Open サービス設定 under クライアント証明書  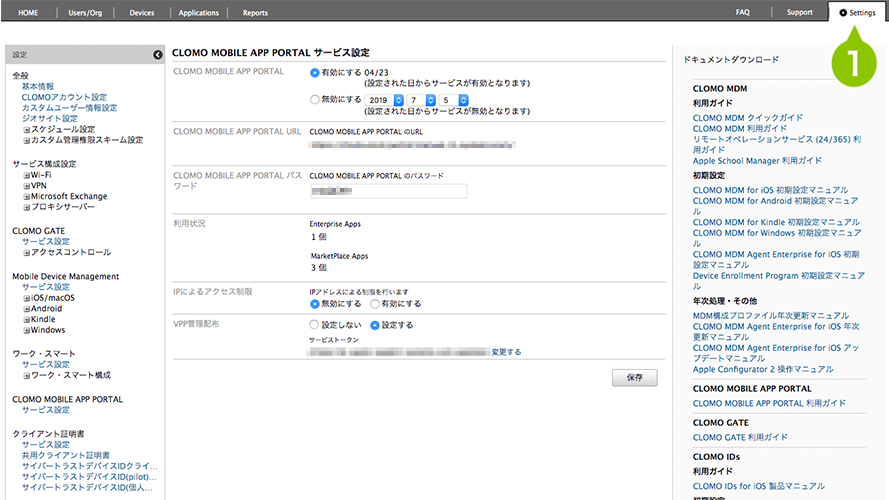point(45,444)
